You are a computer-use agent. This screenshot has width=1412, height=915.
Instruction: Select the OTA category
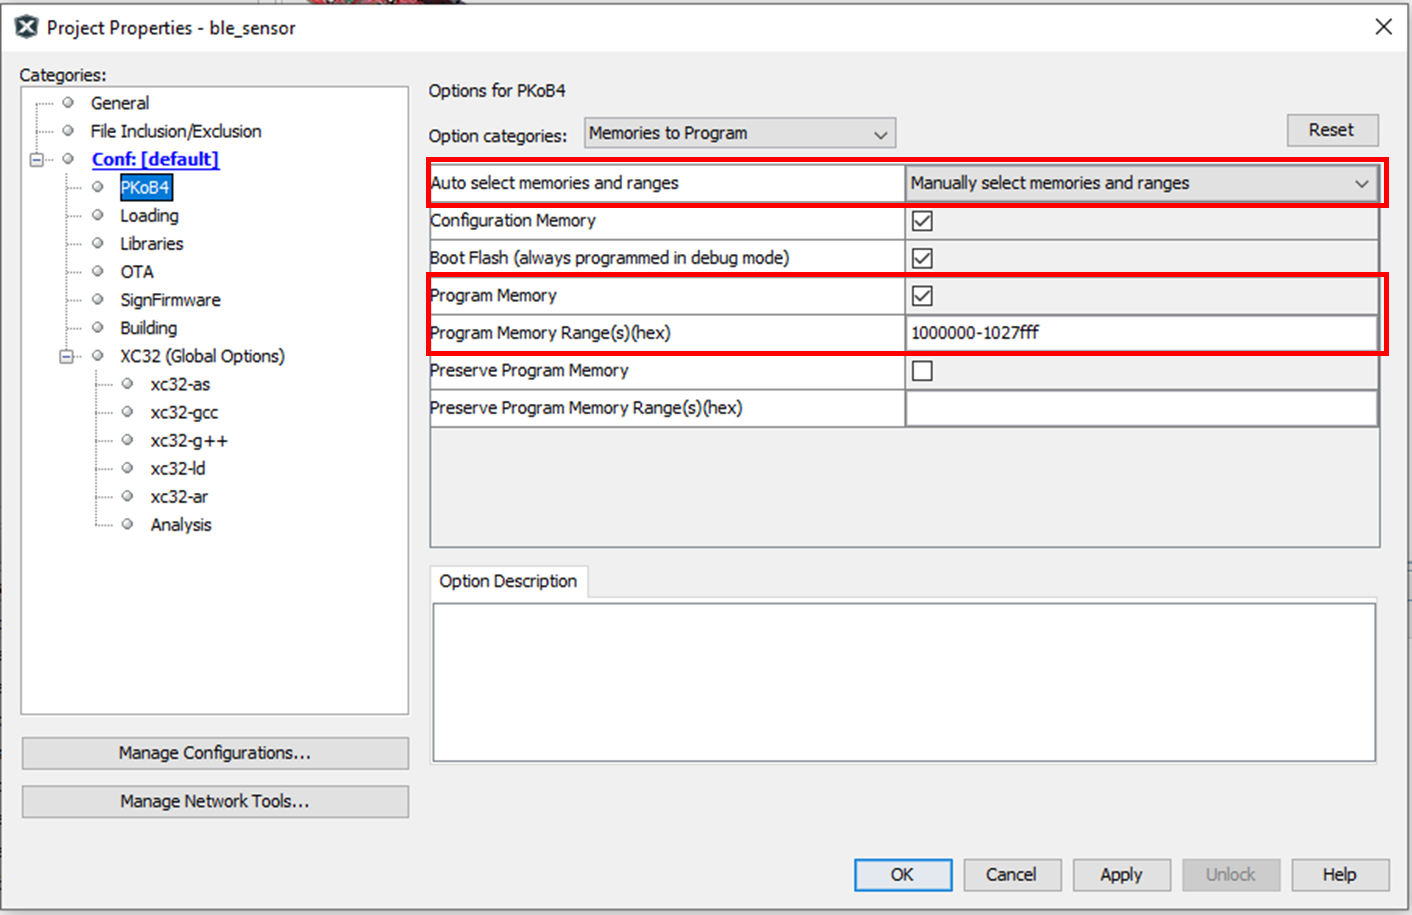click(137, 272)
